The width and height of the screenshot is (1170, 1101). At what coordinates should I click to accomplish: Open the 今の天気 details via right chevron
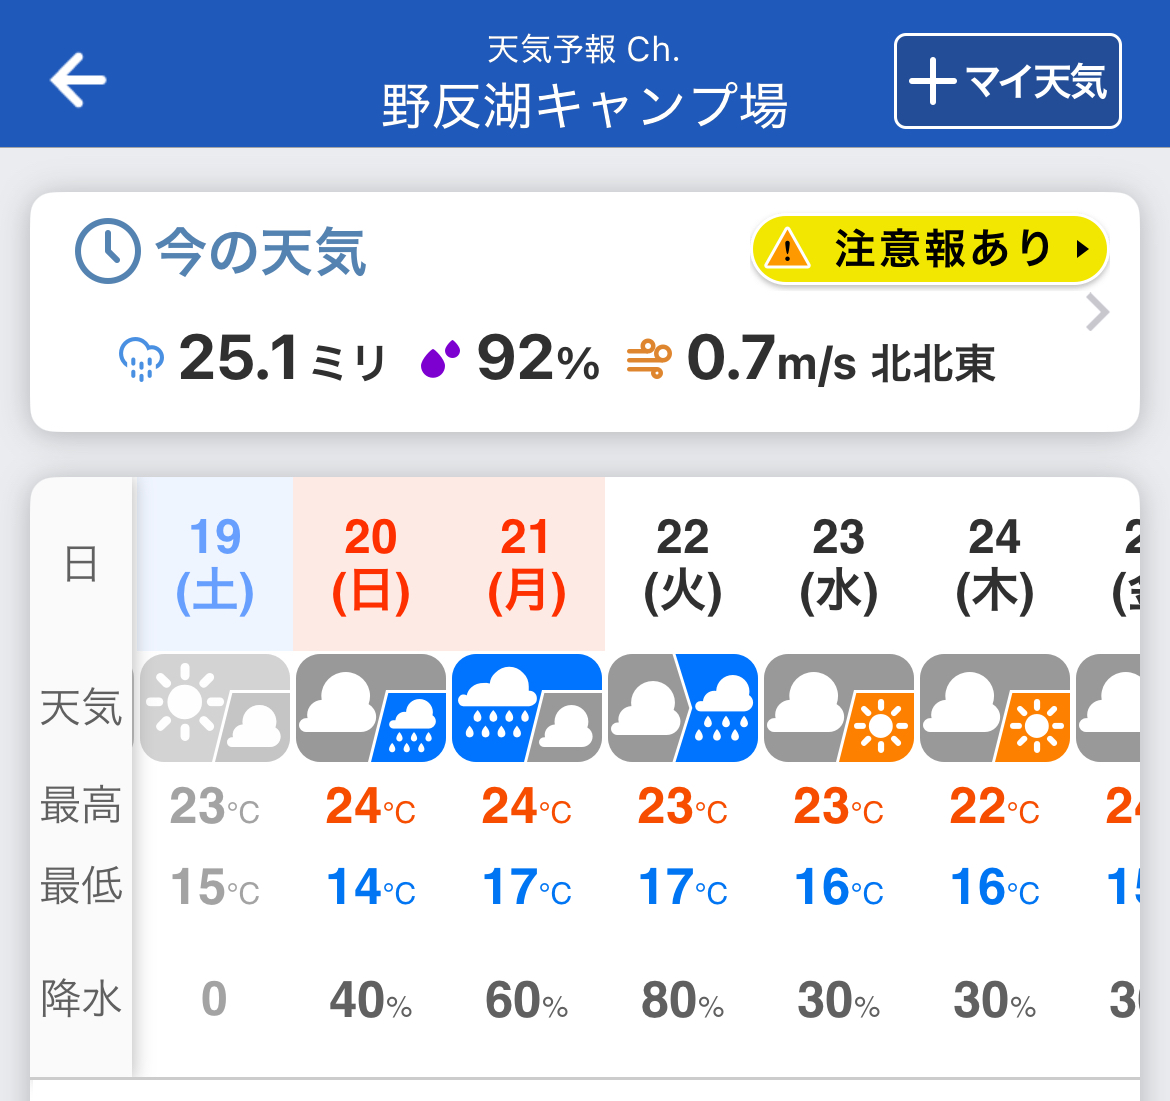(1097, 312)
